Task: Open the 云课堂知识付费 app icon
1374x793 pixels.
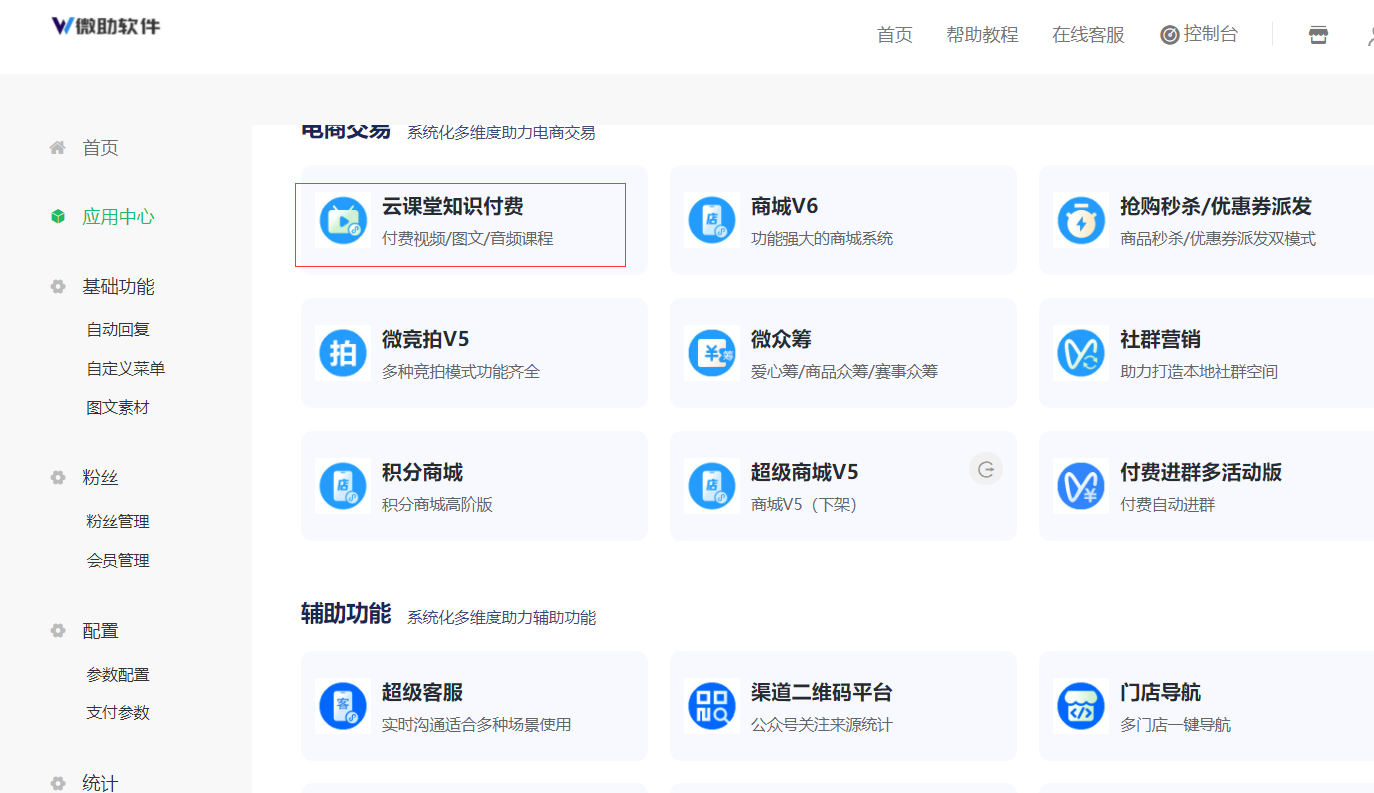Action: [x=343, y=220]
